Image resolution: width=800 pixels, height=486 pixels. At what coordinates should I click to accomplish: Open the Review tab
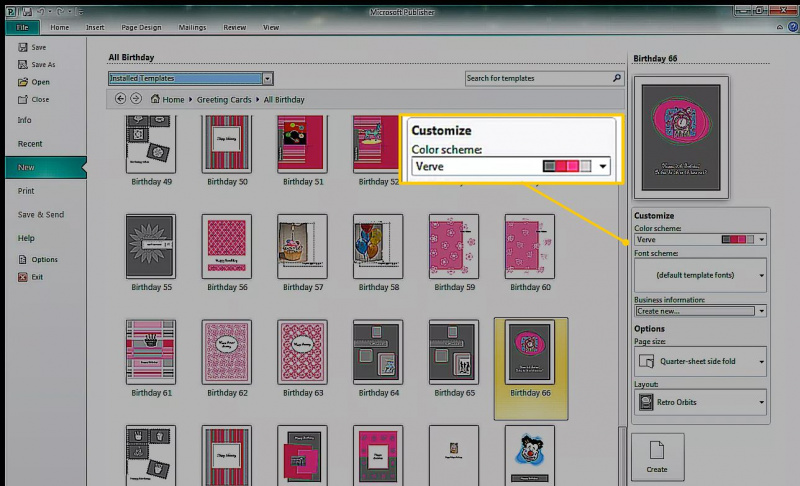pyautogui.click(x=235, y=28)
